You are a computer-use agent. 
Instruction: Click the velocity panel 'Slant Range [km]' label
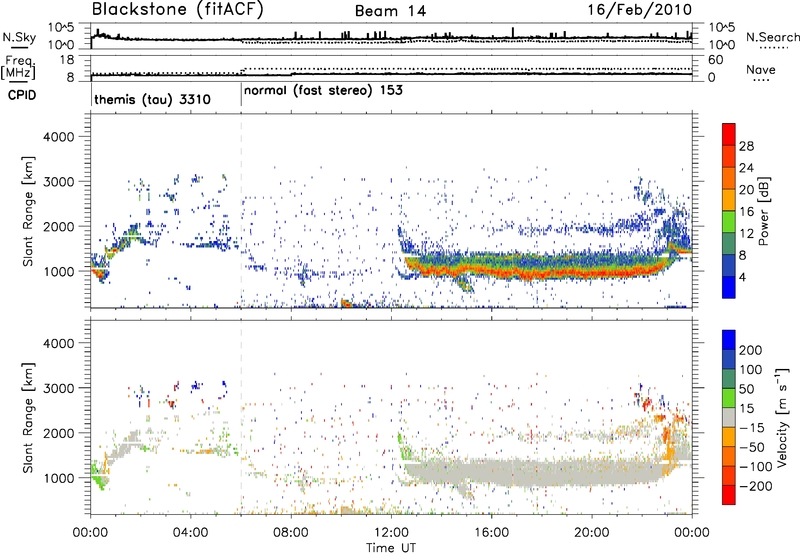pos(29,417)
